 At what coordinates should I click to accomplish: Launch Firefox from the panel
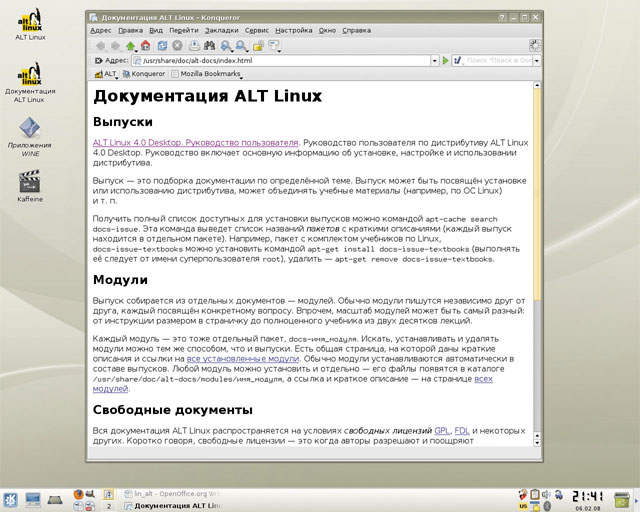click(x=78, y=494)
